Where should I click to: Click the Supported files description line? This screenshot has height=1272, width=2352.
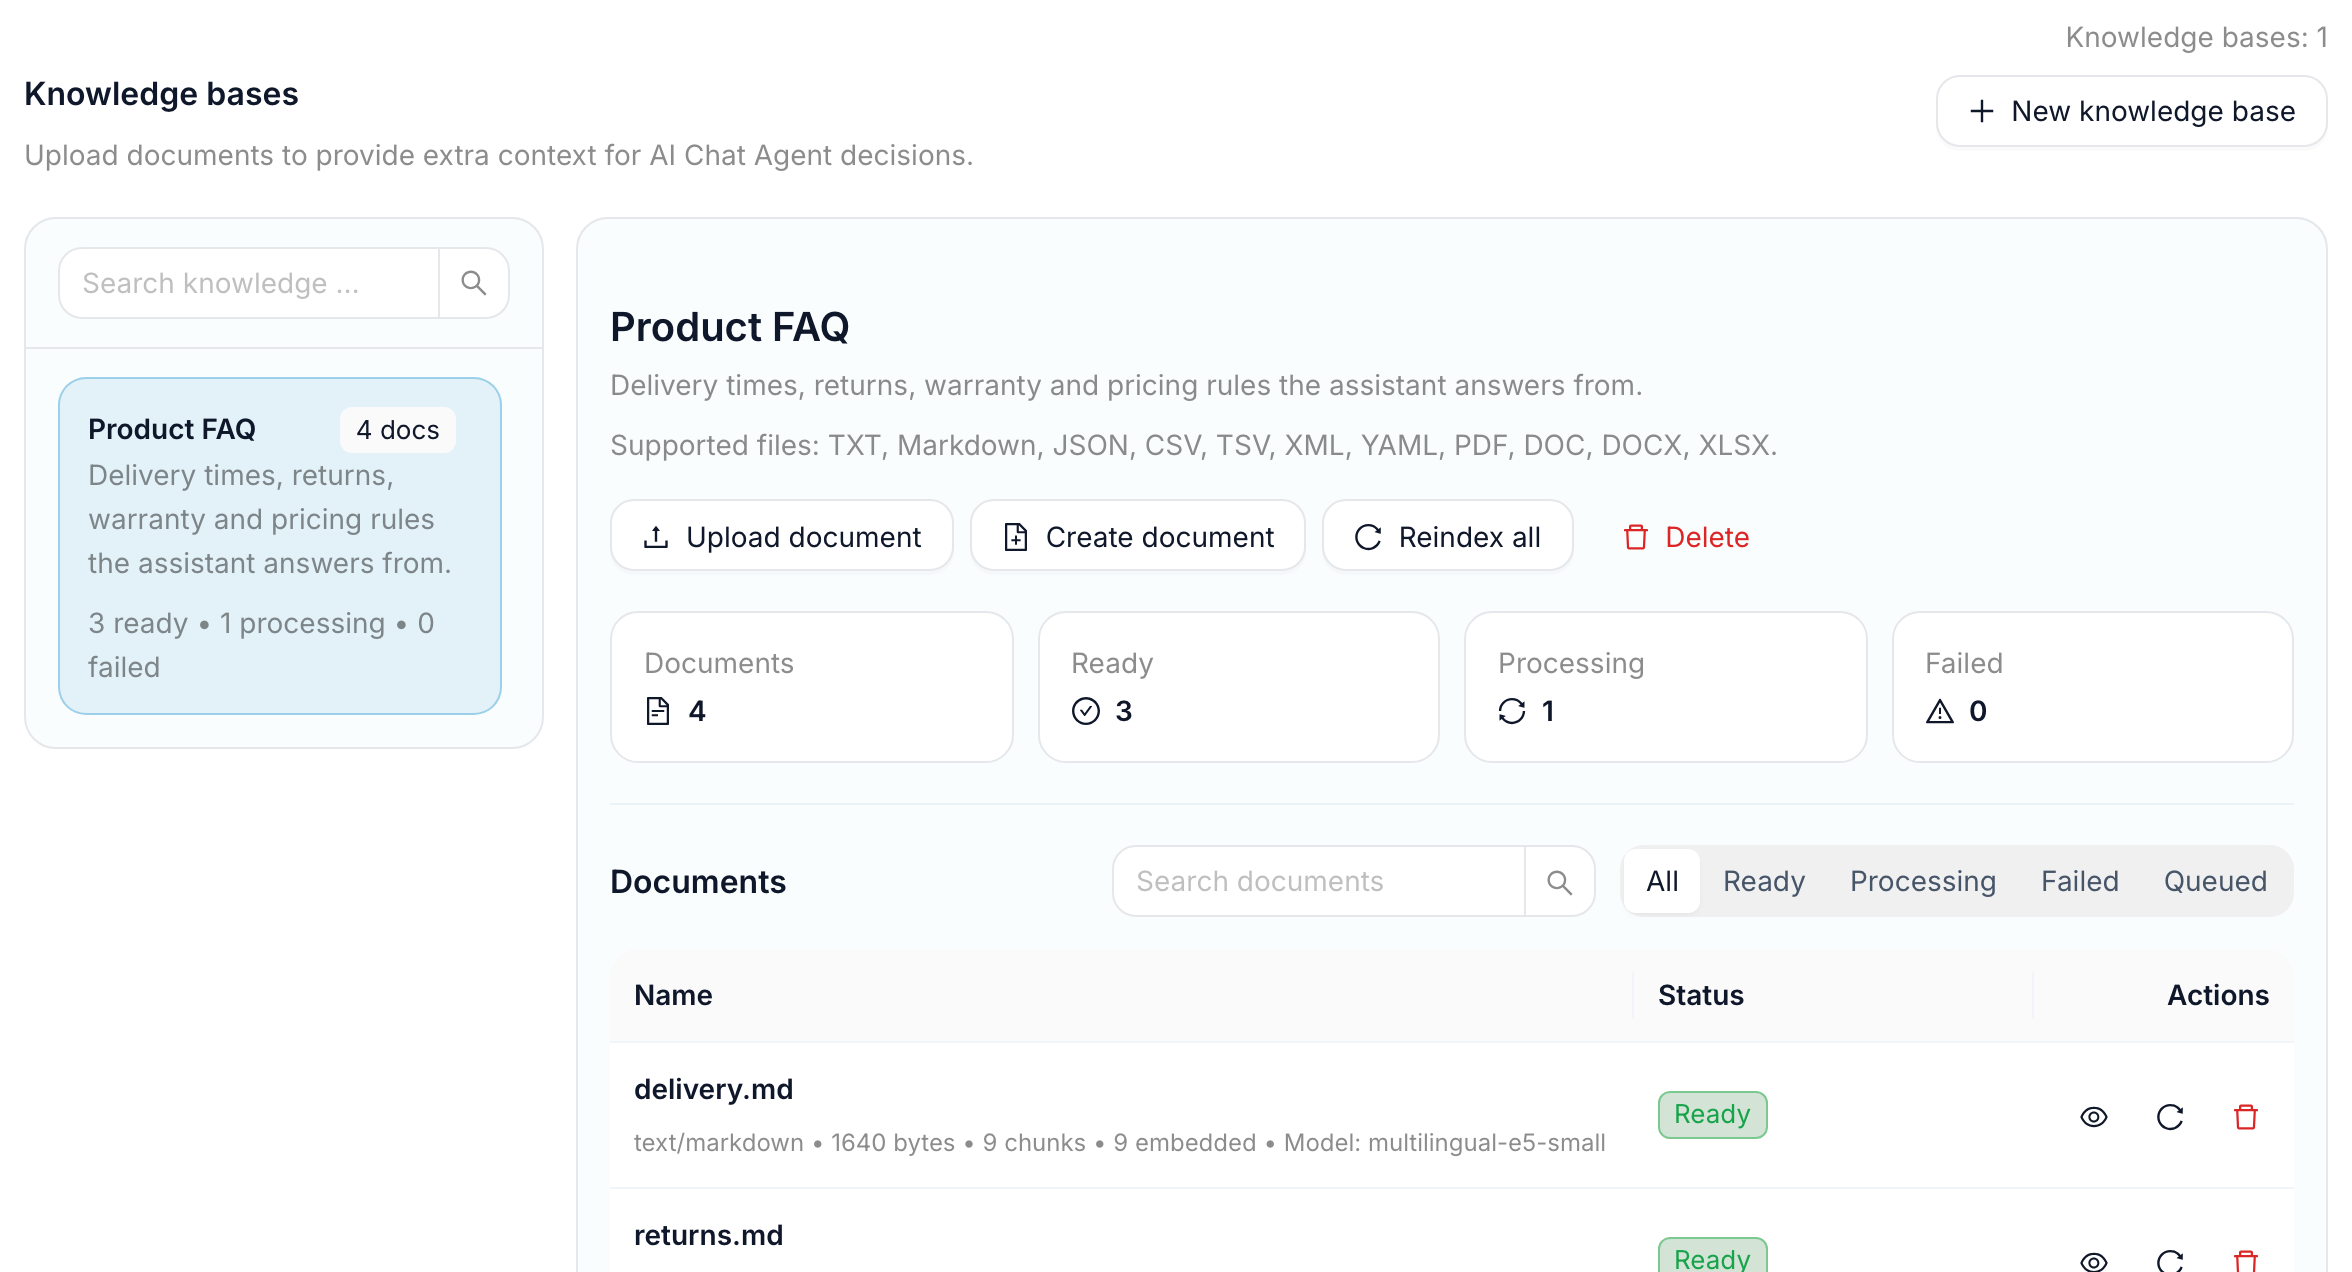click(x=1193, y=445)
